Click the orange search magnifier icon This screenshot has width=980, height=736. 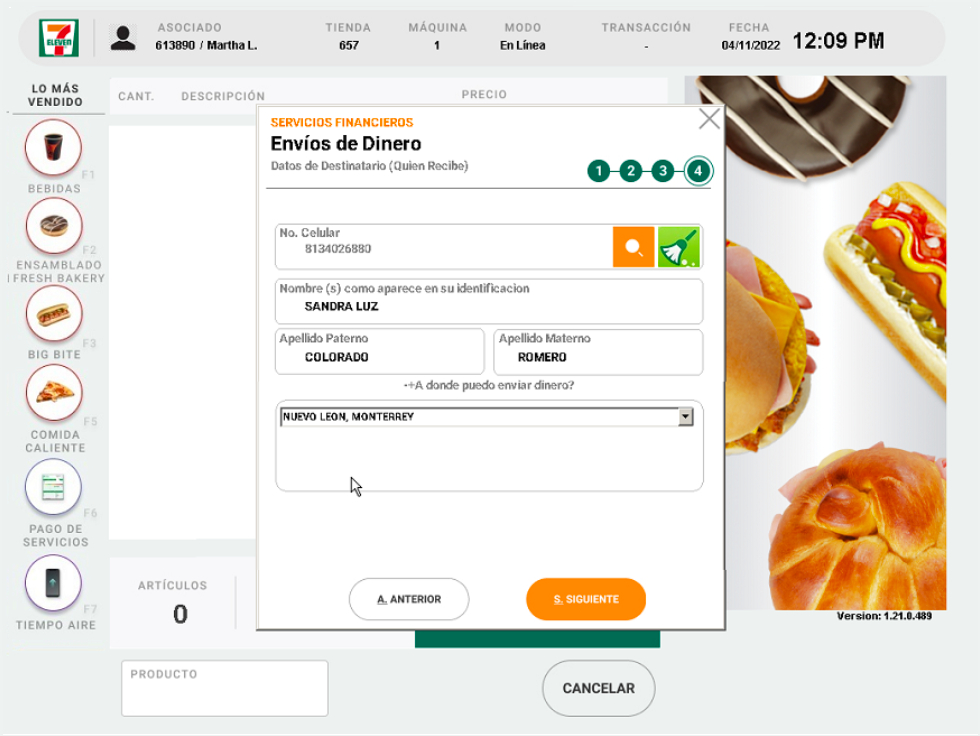click(633, 247)
